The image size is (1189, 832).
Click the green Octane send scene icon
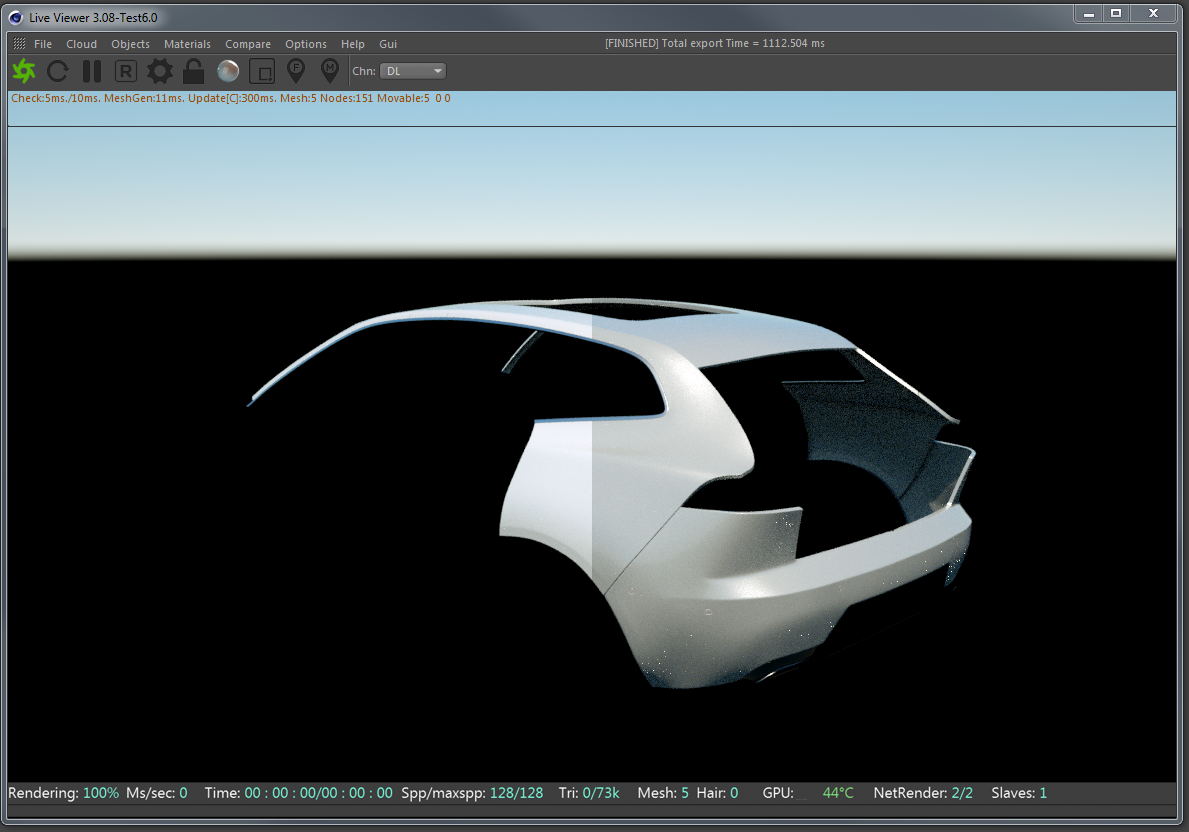(24, 71)
